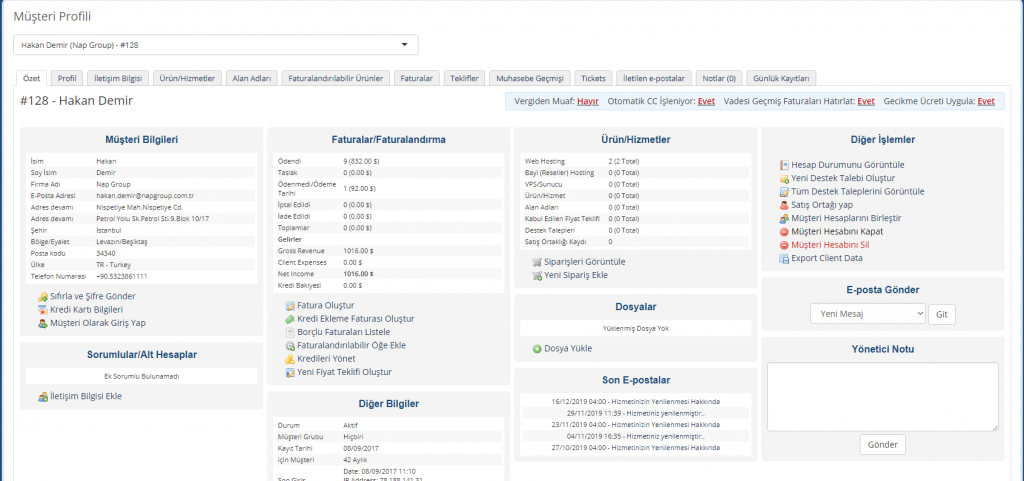This screenshot has width=1024, height=481.
Task: Open the 04/11/2019 16:35 email entry
Action: 635,436
